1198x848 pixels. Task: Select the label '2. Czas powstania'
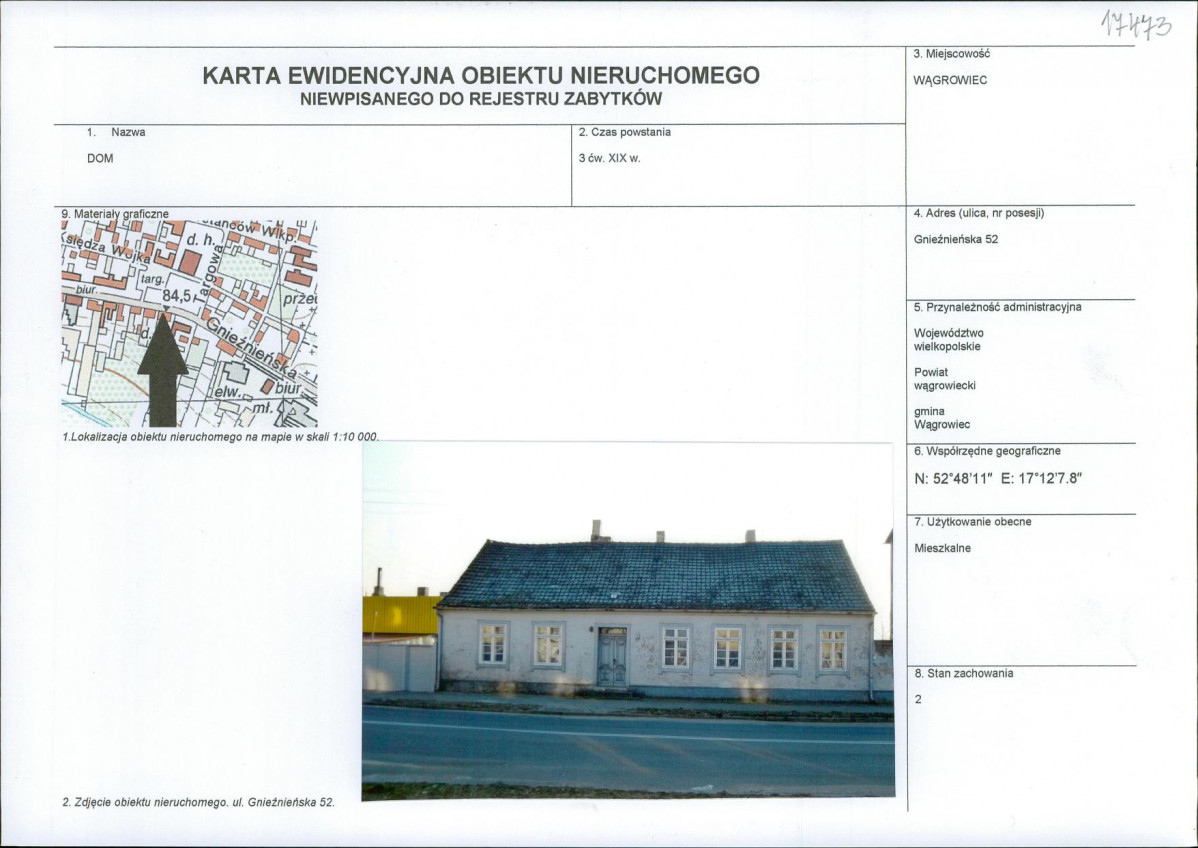pyautogui.click(x=624, y=132)
